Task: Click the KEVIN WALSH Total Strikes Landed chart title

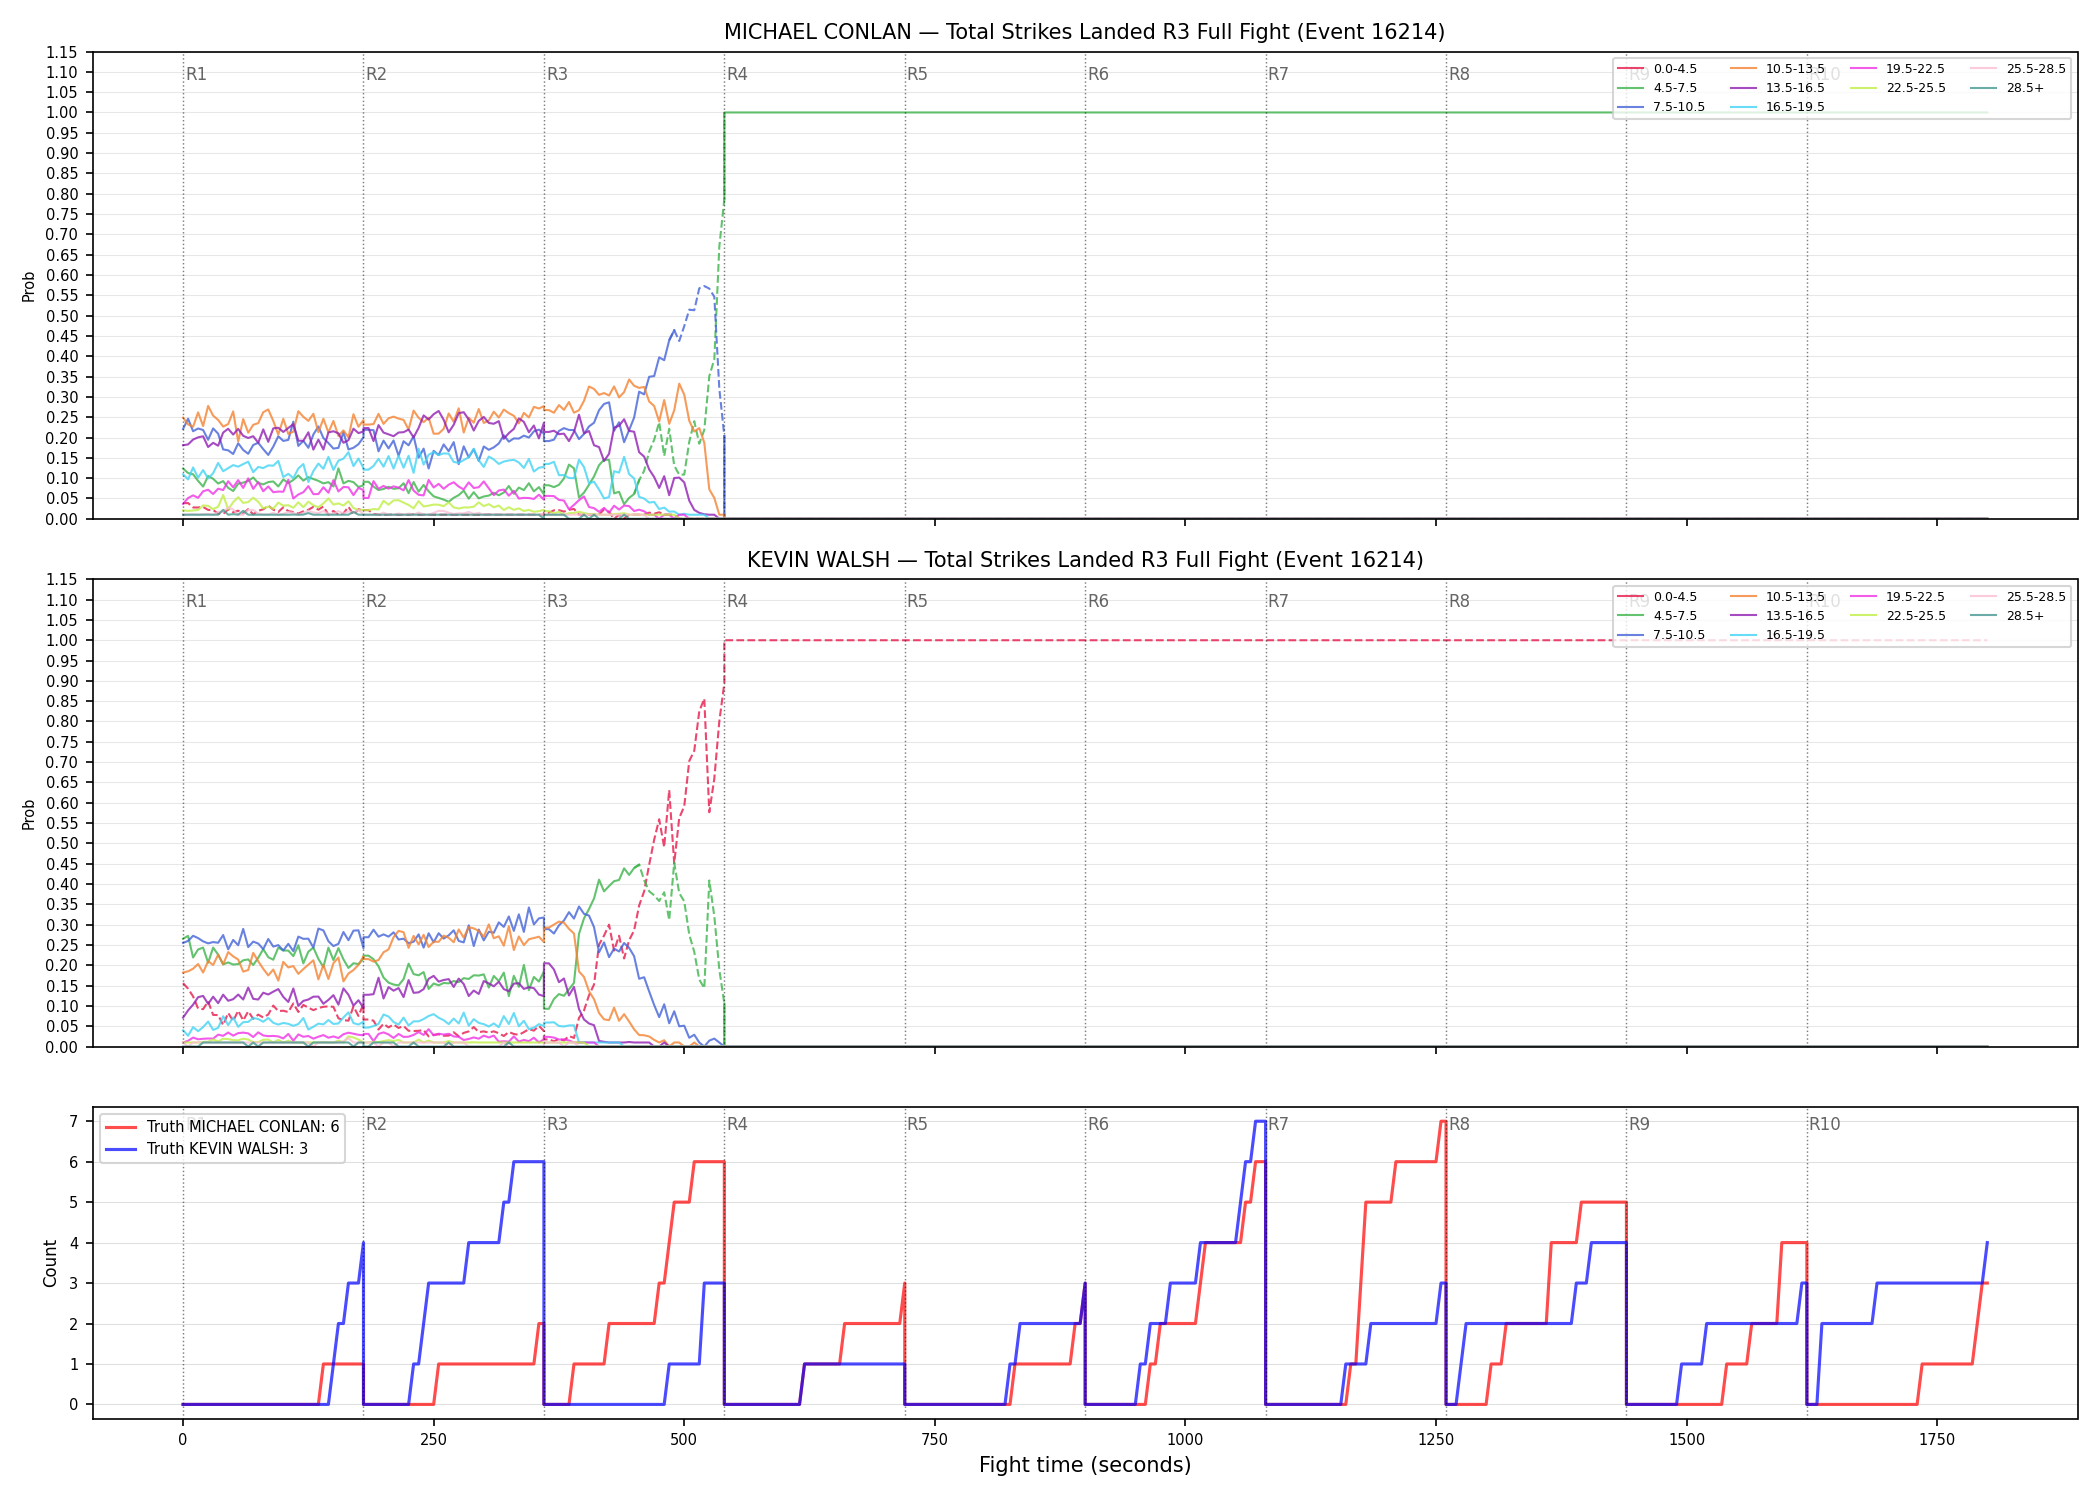Action: [x=1084, y=560]
